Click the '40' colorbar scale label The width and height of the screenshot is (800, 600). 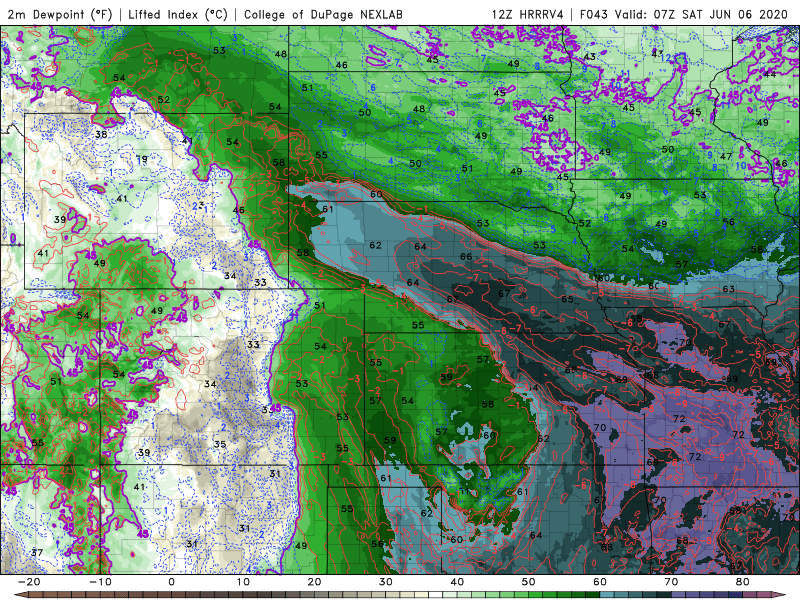coord(457,582)
